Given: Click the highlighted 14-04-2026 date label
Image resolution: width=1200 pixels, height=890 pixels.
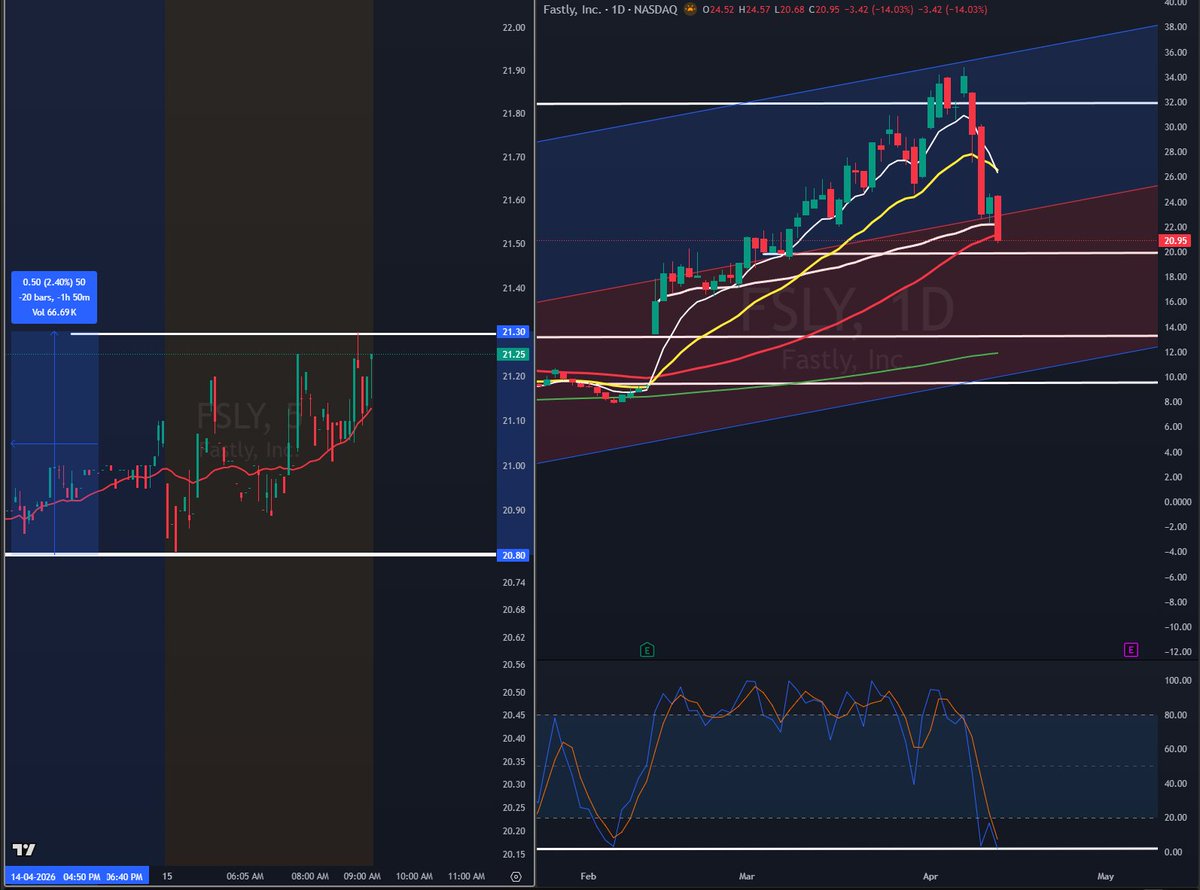Looking at the screenshot, I should (x=31, y=876).
